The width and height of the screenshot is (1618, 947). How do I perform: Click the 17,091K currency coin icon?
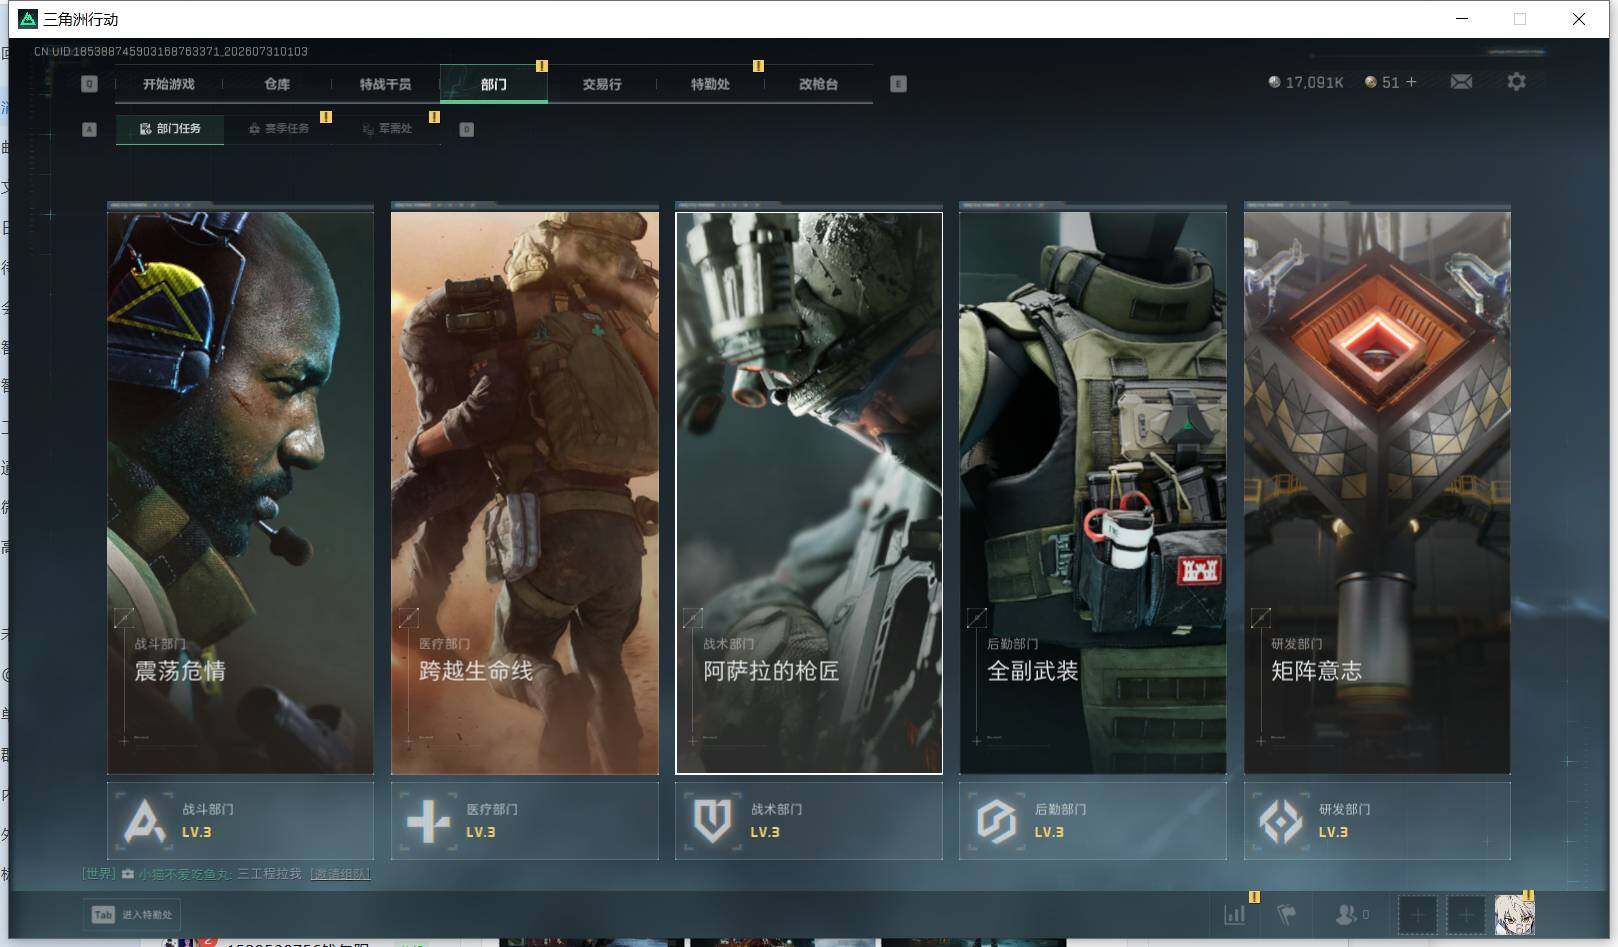pos(1274,82)
